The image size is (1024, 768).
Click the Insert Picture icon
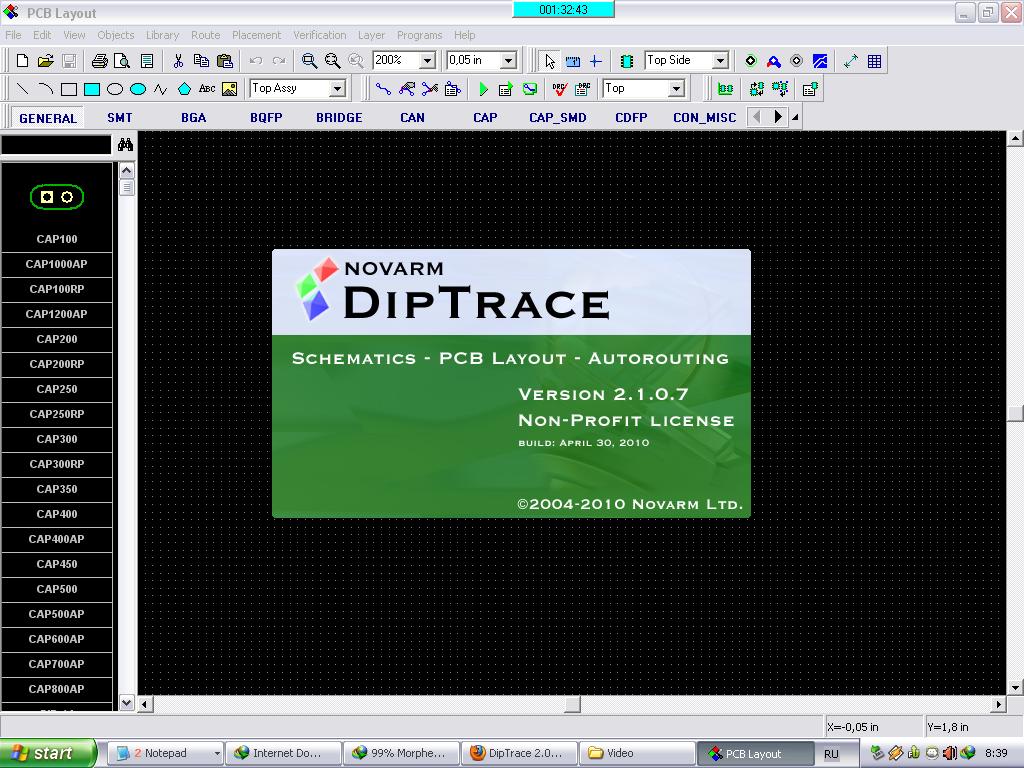(x=230, y=89)
